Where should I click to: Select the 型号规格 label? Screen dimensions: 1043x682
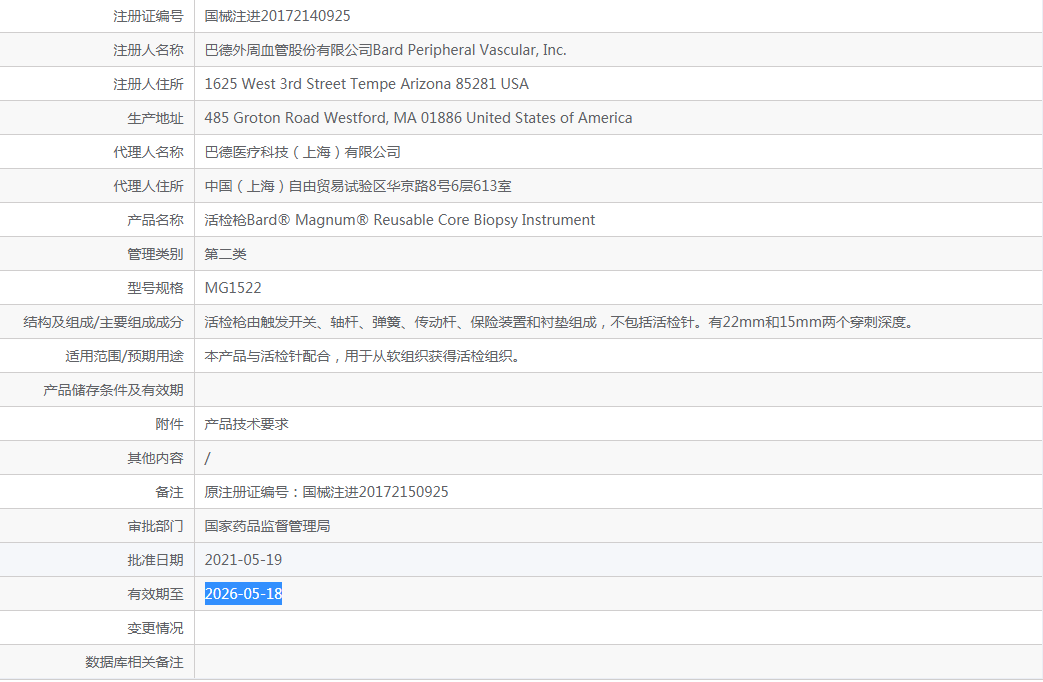click(156, 287)
